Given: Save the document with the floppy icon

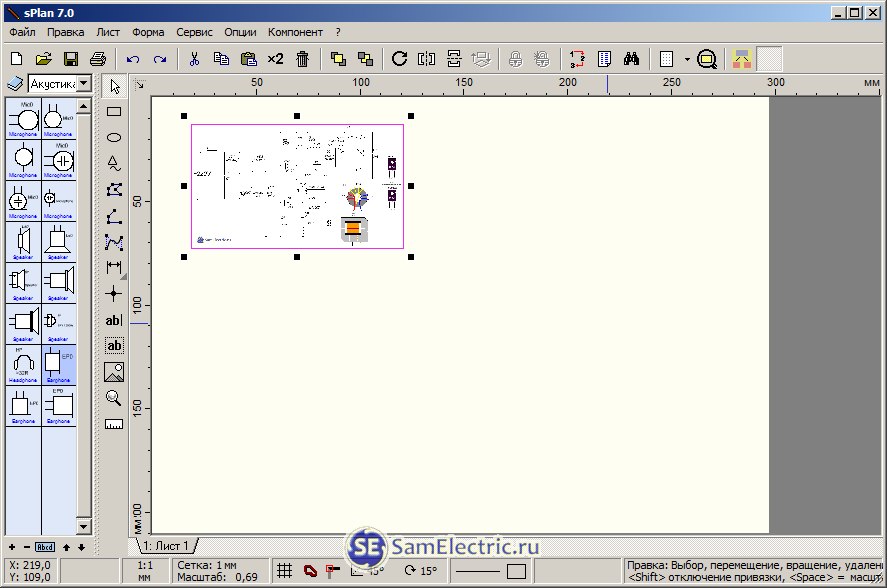Looking at the screenshot, I should (71, 59).
